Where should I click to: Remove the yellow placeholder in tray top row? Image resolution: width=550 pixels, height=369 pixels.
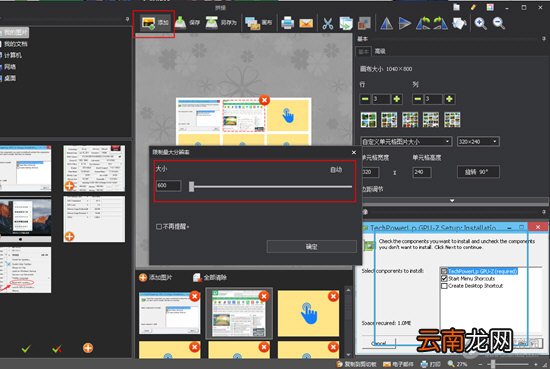pos(333,296)
